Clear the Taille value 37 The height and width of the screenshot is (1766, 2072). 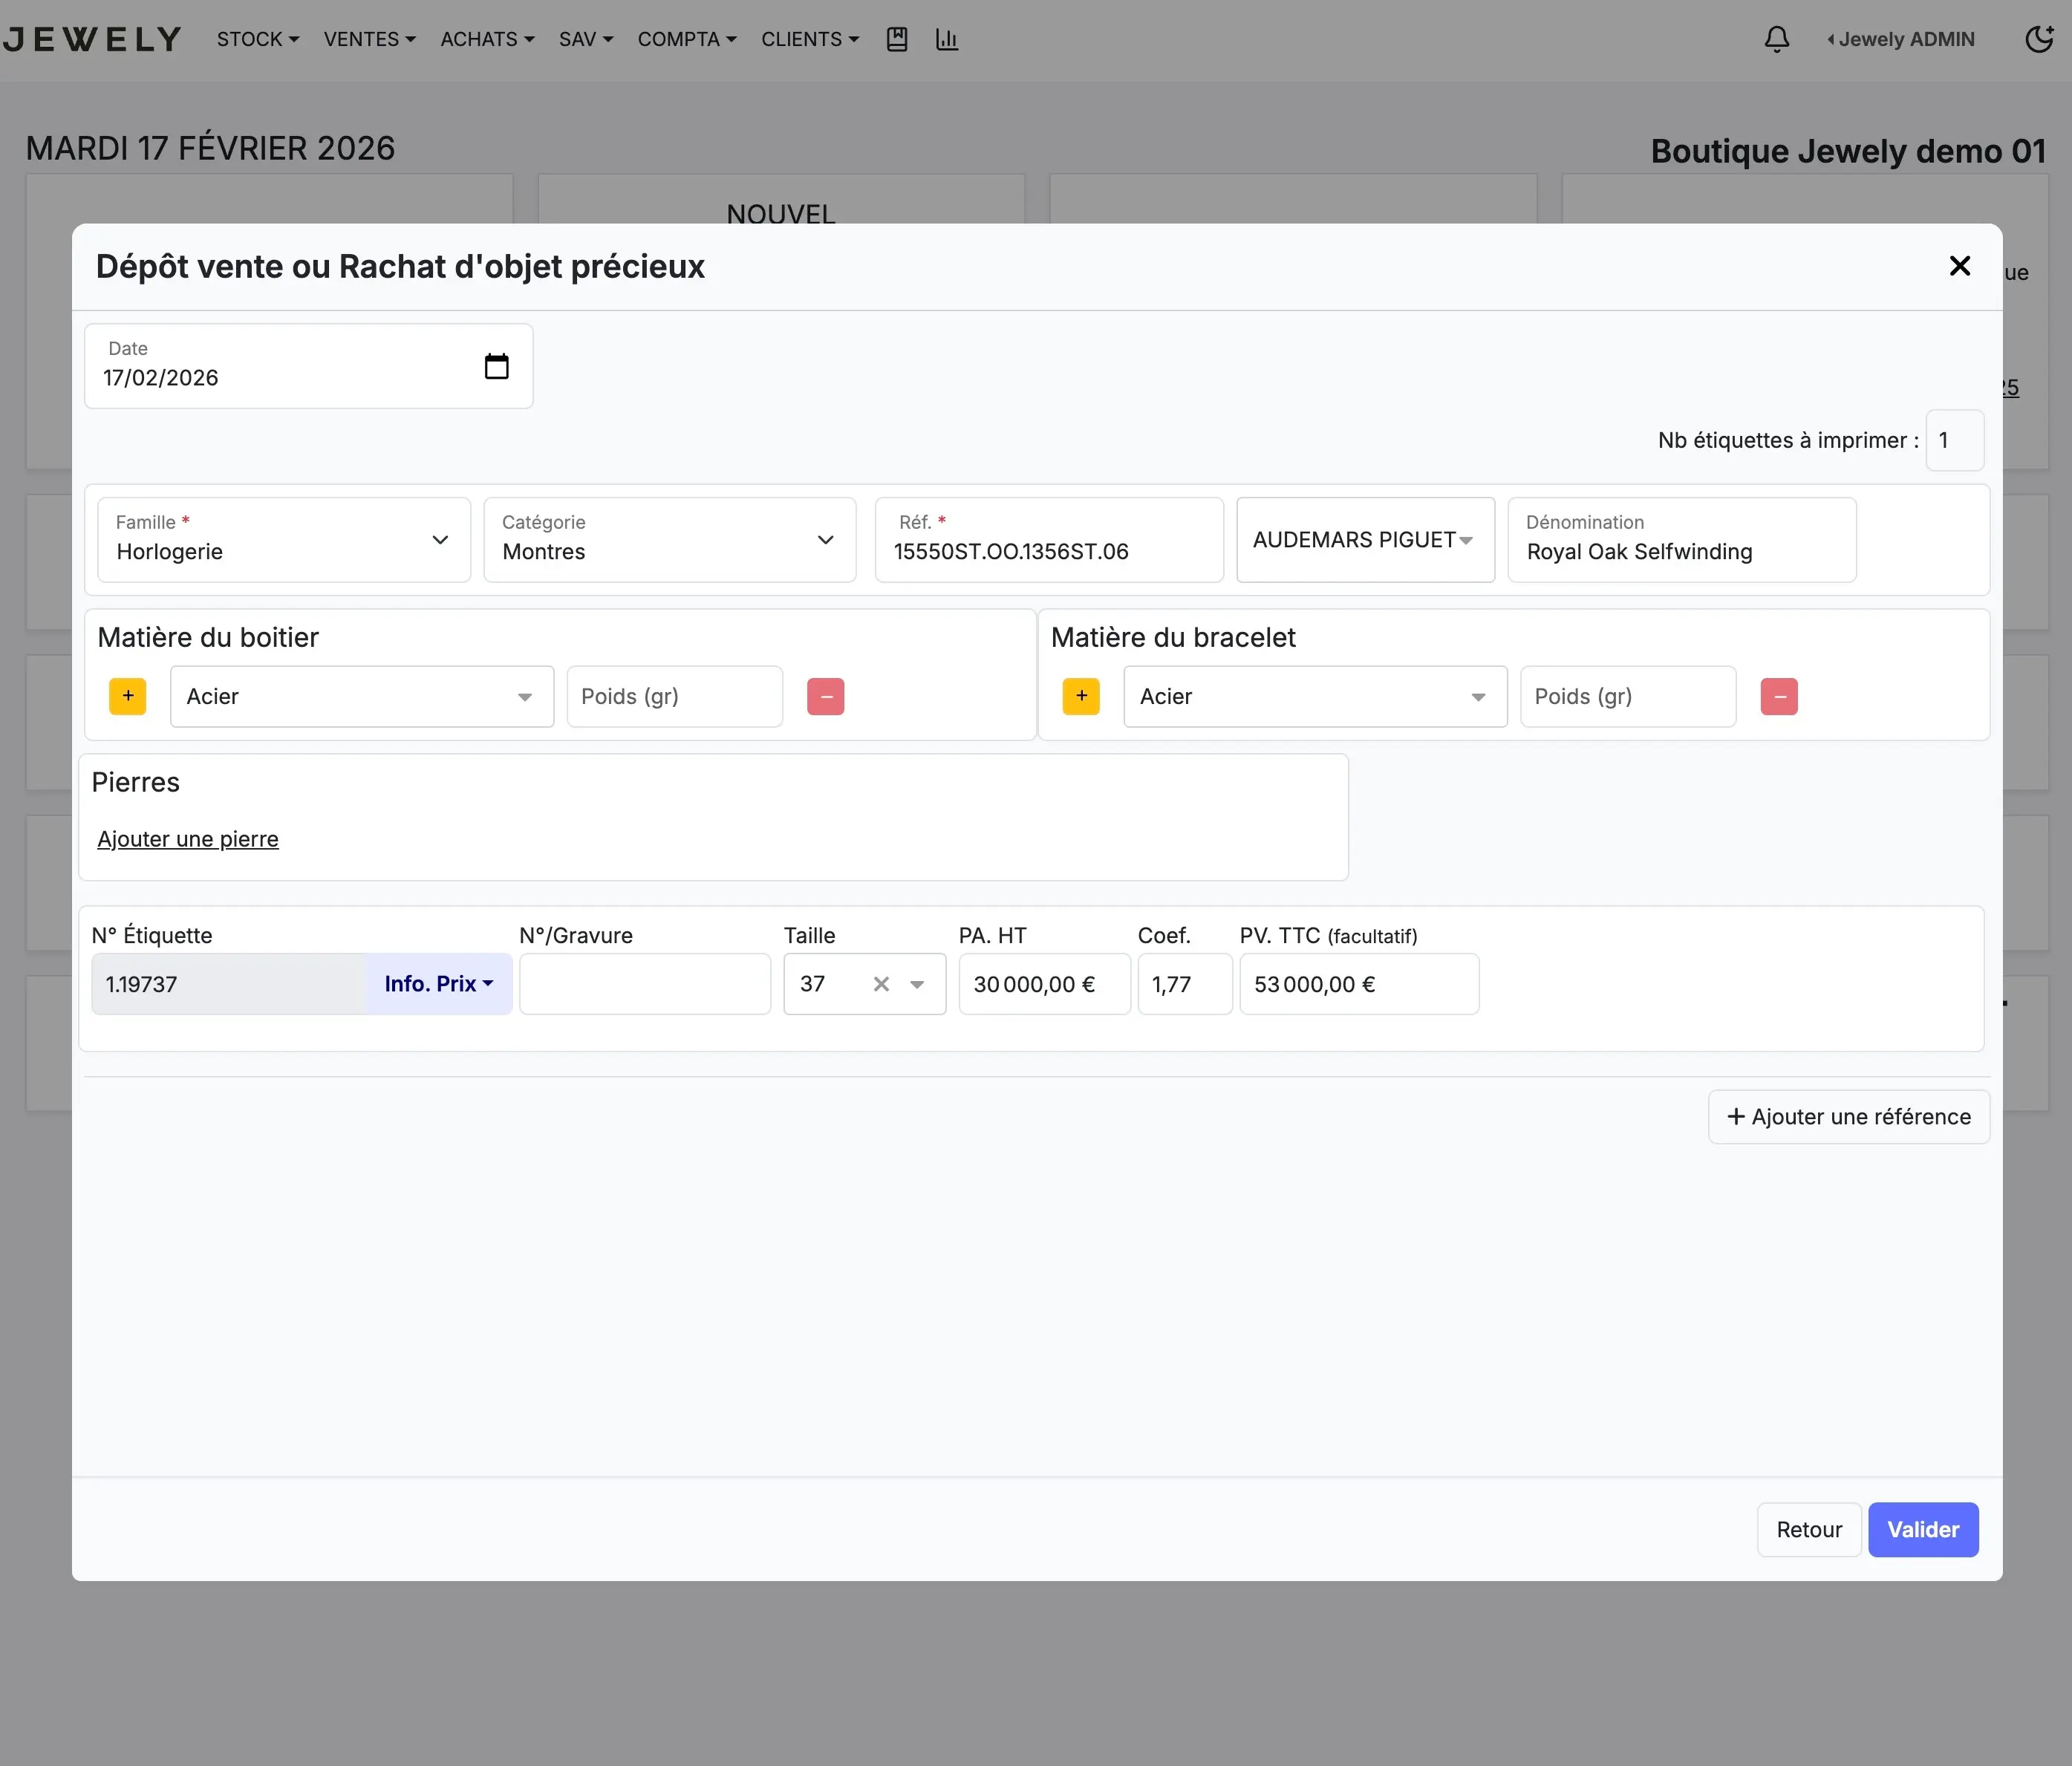pos(881,984)
